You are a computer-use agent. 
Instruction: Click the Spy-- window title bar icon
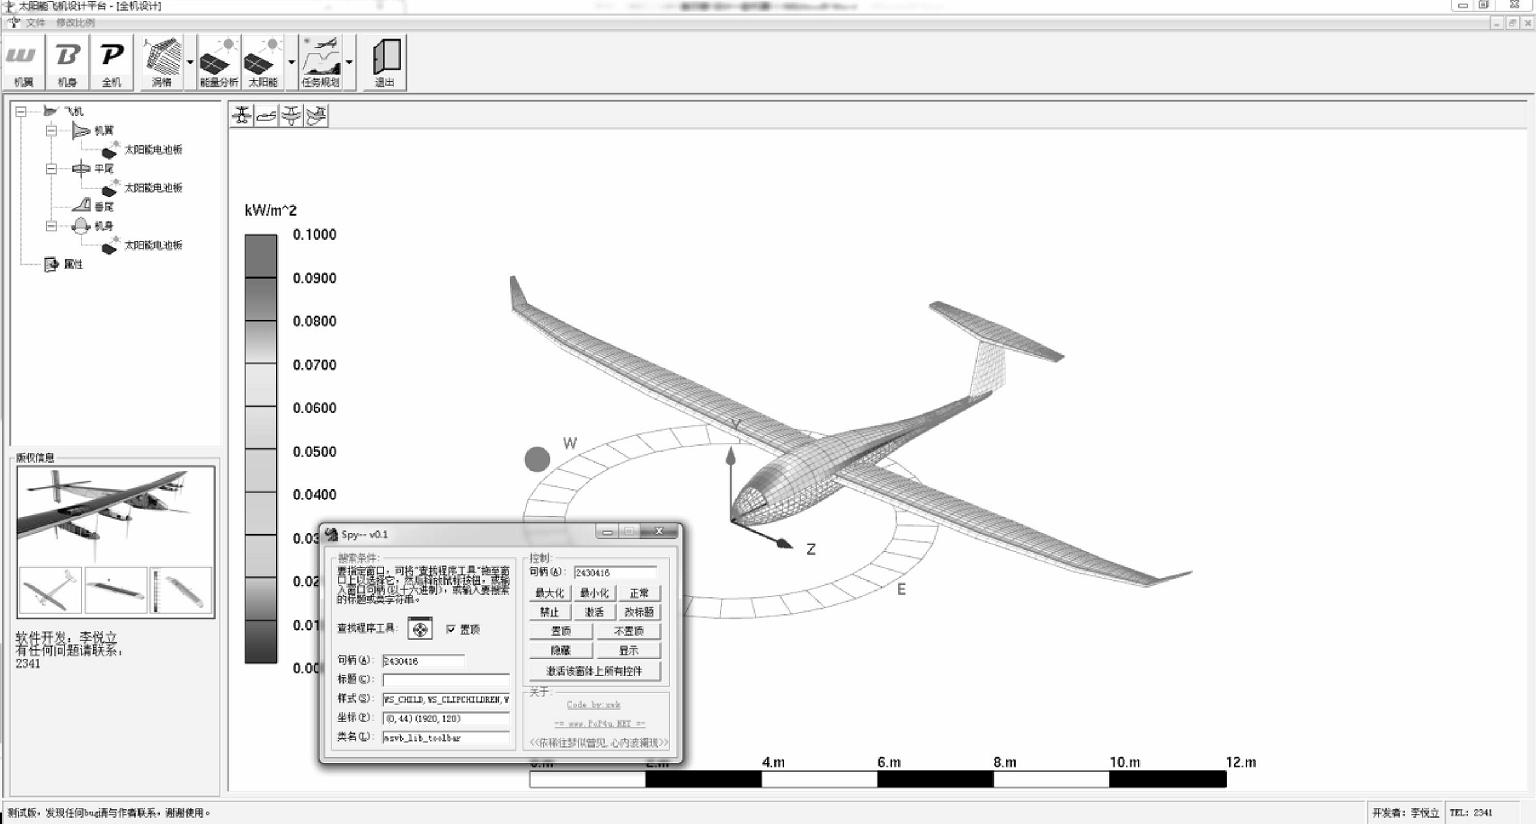pos(332,534)
